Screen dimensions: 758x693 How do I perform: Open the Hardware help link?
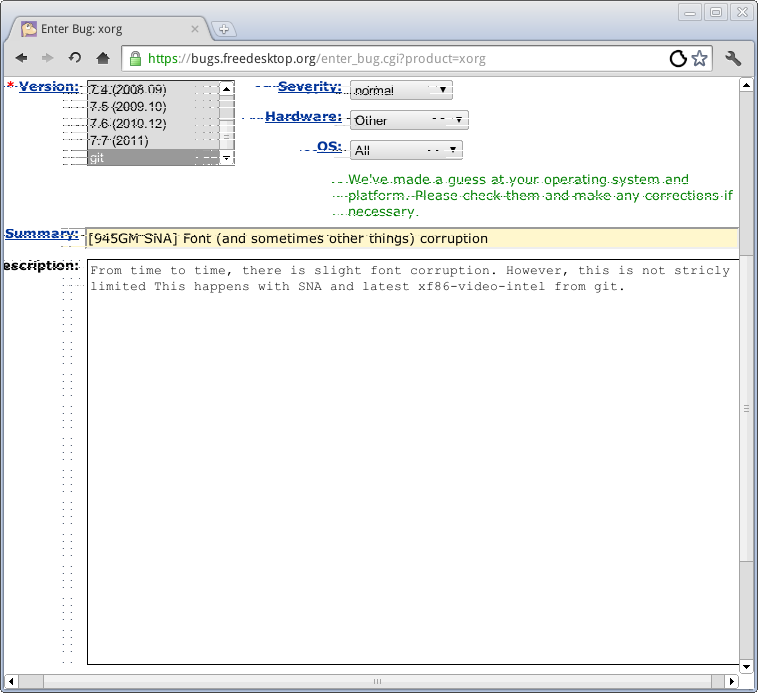tap(302, 117)
